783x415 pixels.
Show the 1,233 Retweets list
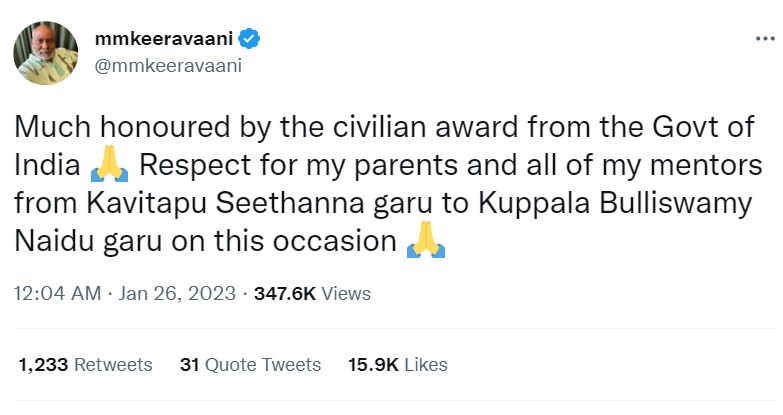pos(85,365)
